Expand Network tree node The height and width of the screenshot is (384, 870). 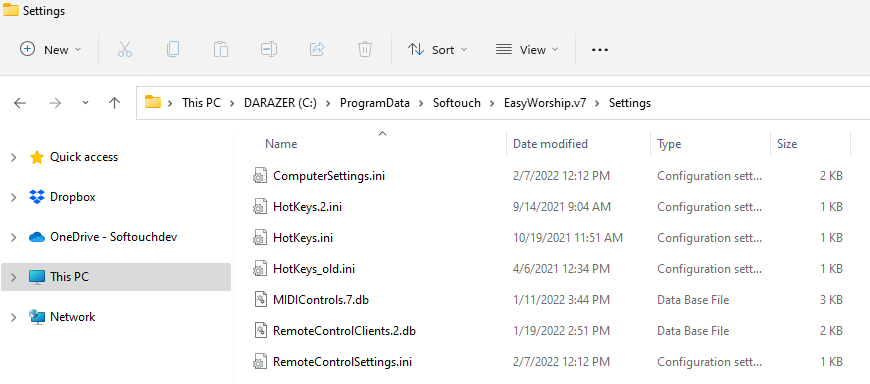tap(13, 317)
